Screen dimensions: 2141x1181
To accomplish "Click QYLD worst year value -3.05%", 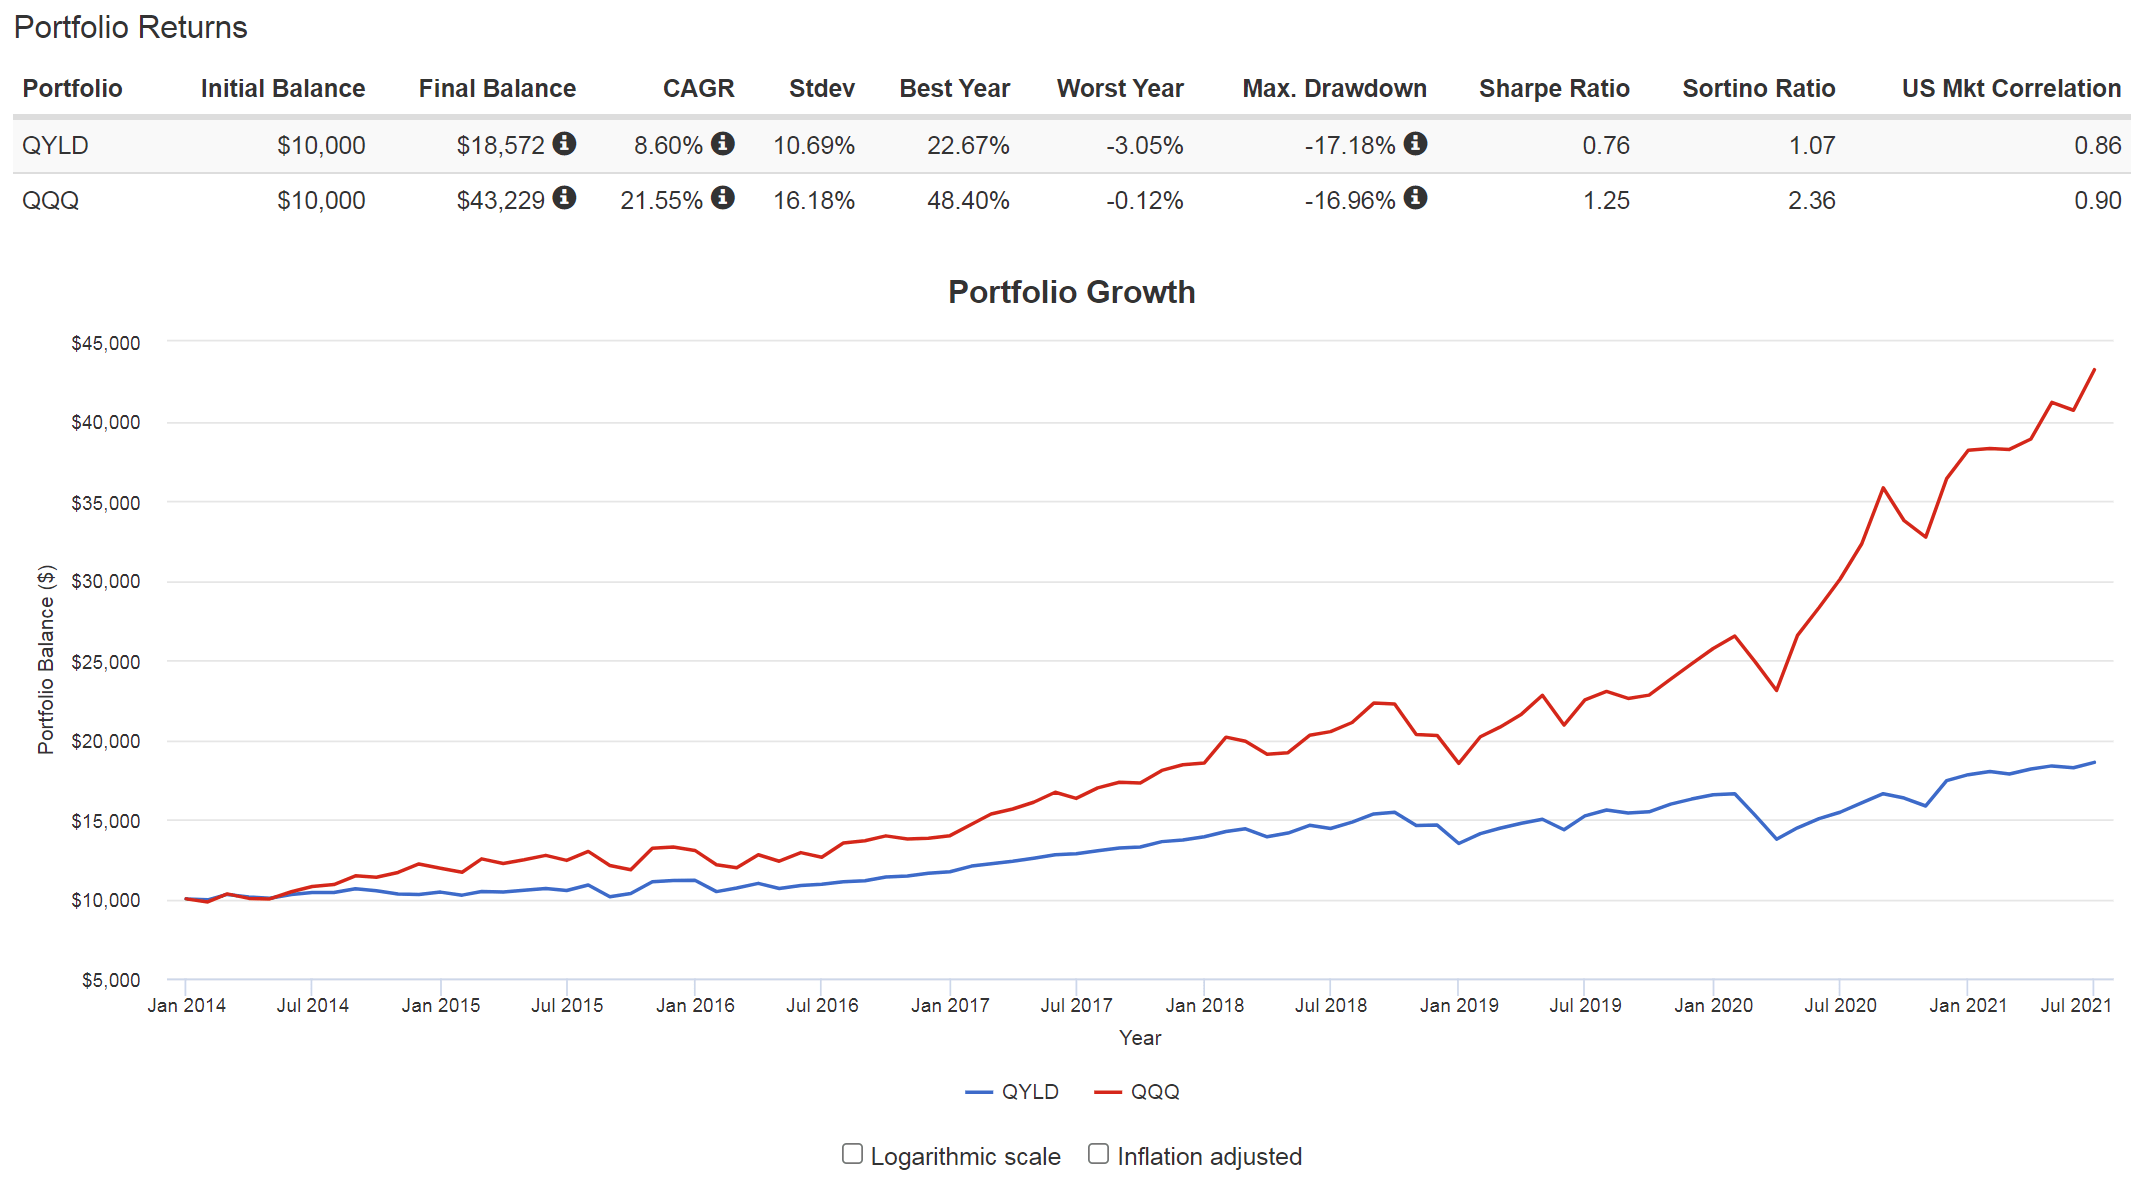I will 1144,145.
